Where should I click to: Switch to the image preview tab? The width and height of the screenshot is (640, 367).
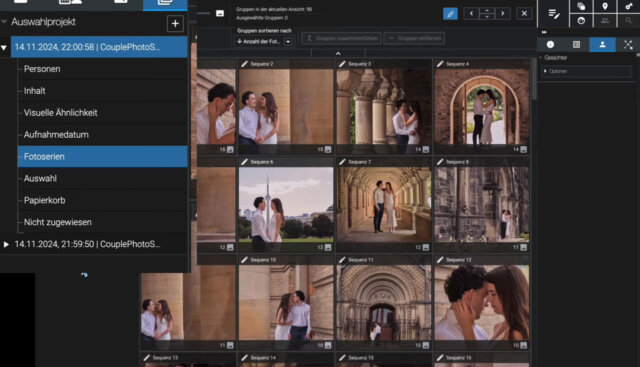576,44
